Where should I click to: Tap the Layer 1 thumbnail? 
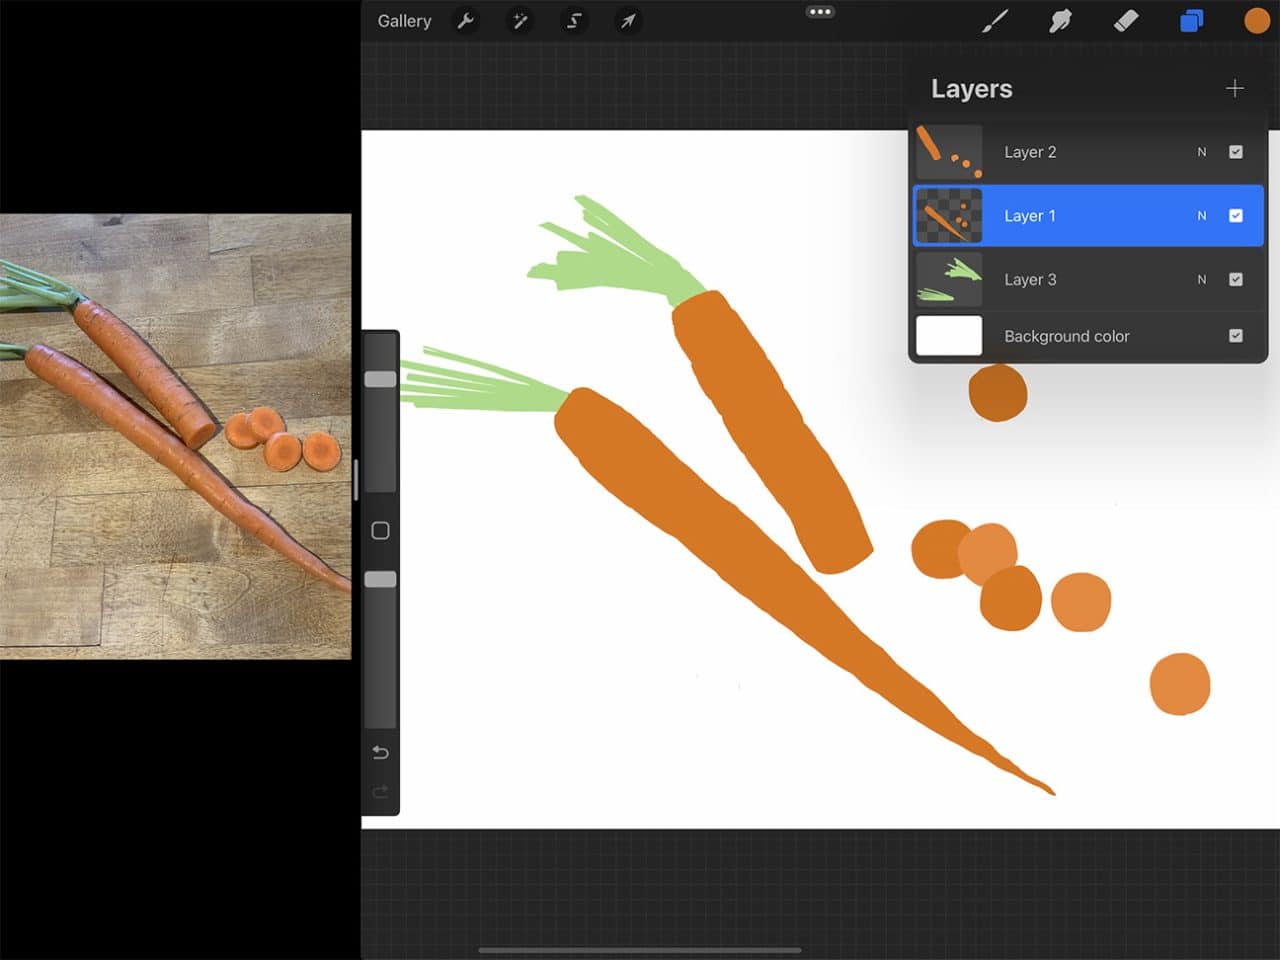[947, 215]
